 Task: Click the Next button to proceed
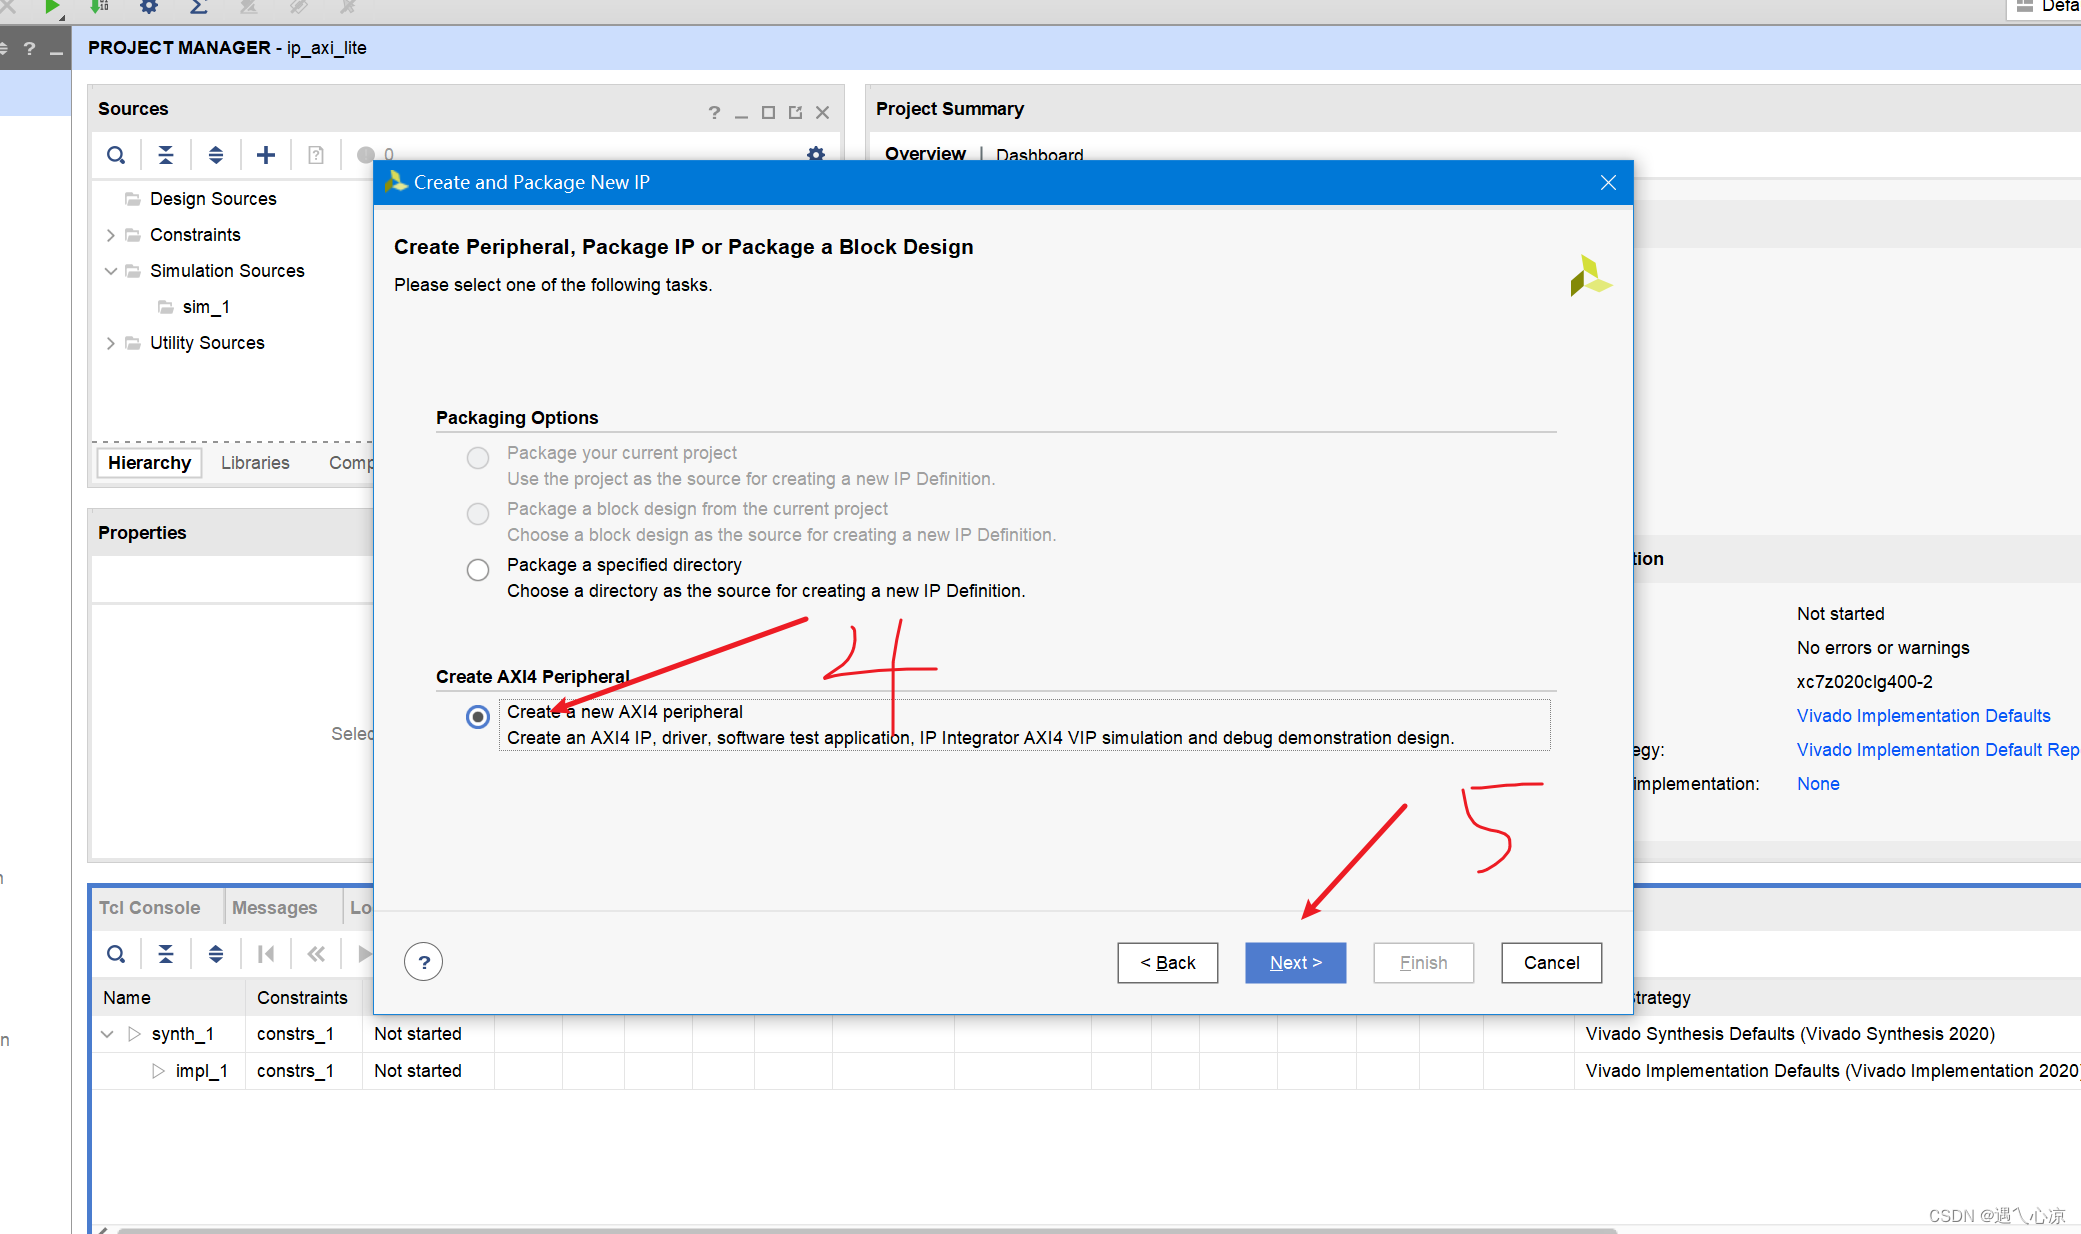coord(1295,962)
